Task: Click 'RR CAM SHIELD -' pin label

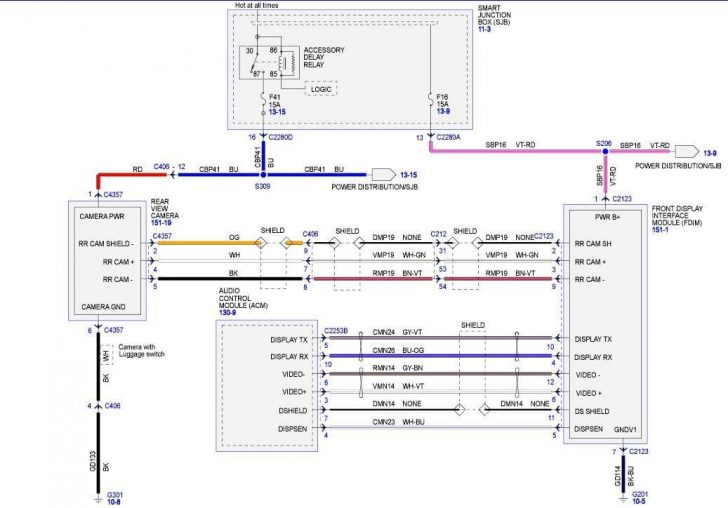Action: pos(106,243)
